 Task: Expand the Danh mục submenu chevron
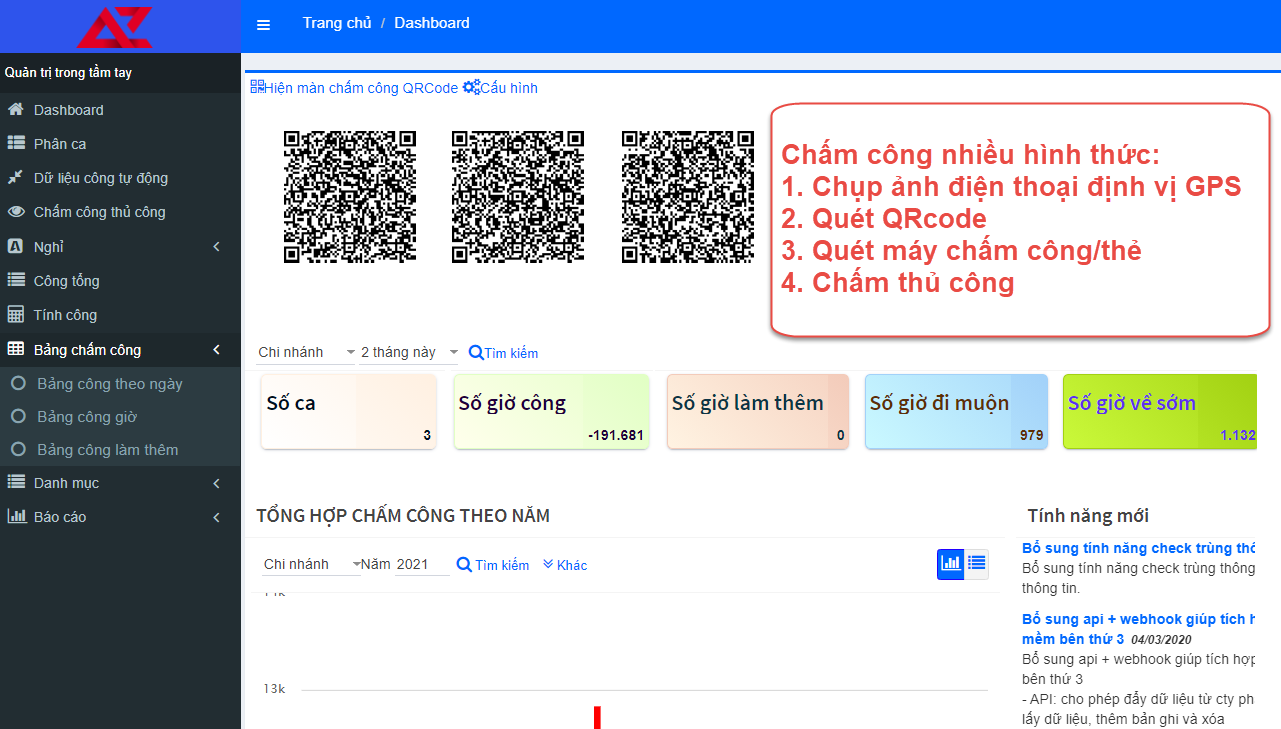pos(217,483)
